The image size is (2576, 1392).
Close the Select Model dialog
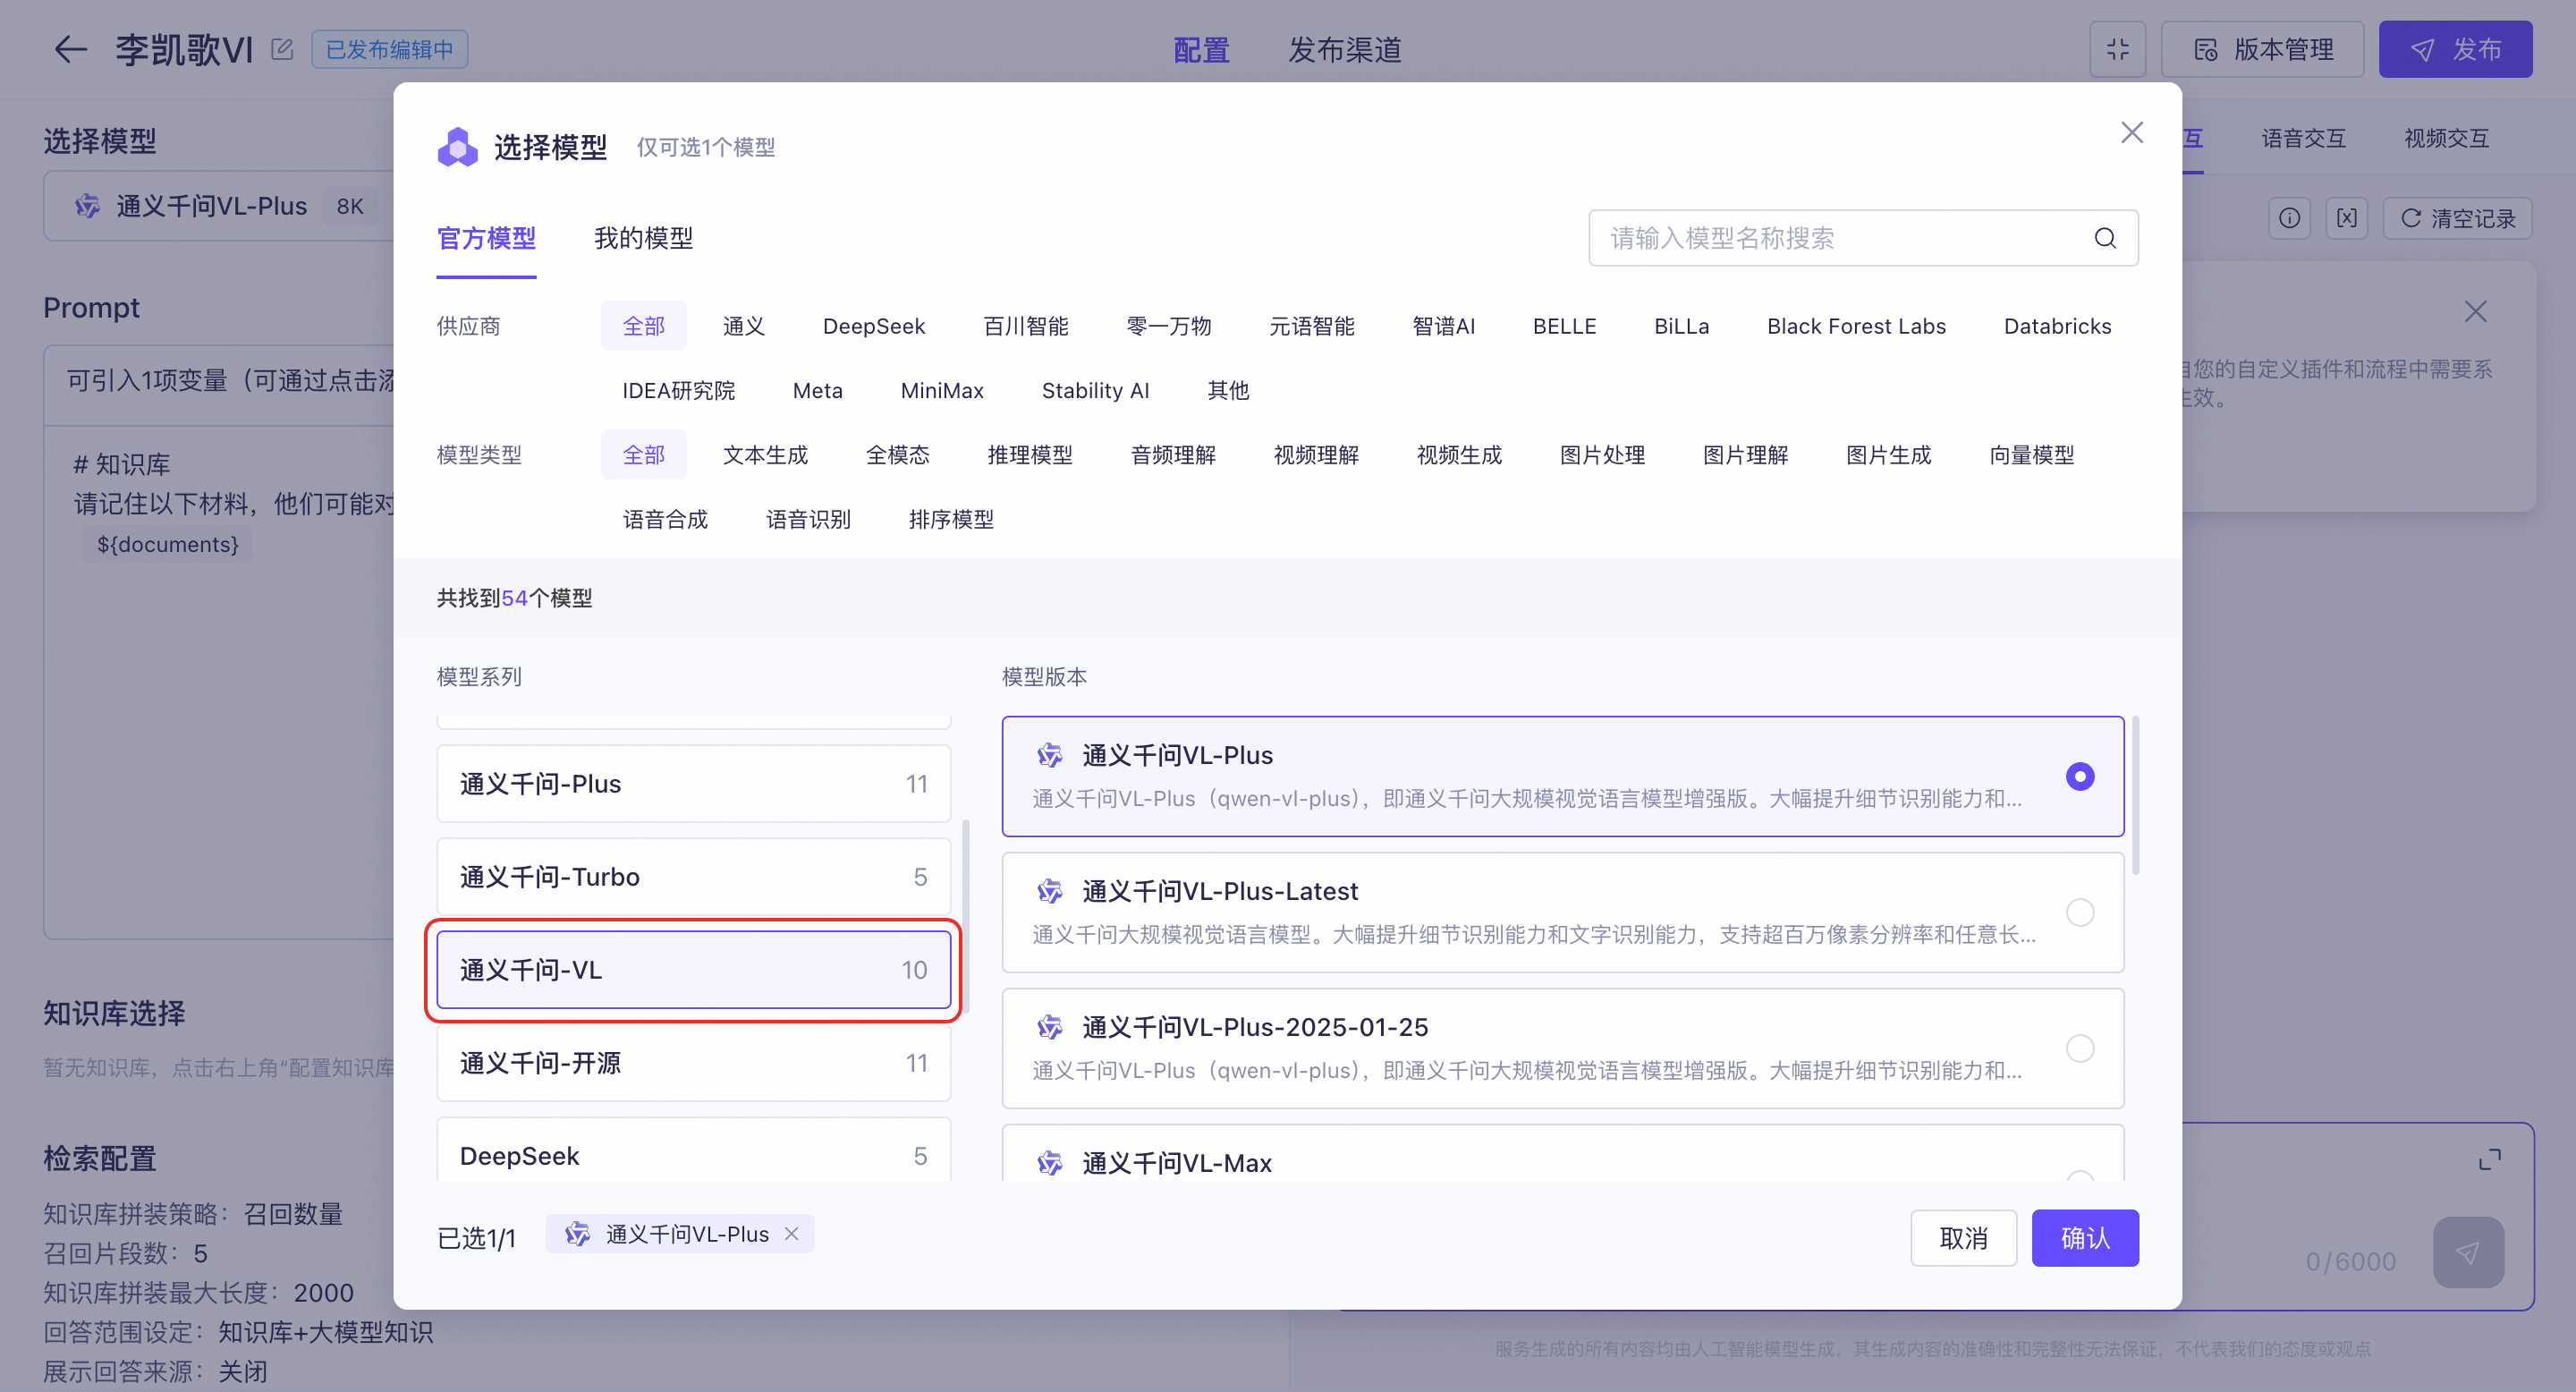pyautogui.click(x=2132, y=133)
